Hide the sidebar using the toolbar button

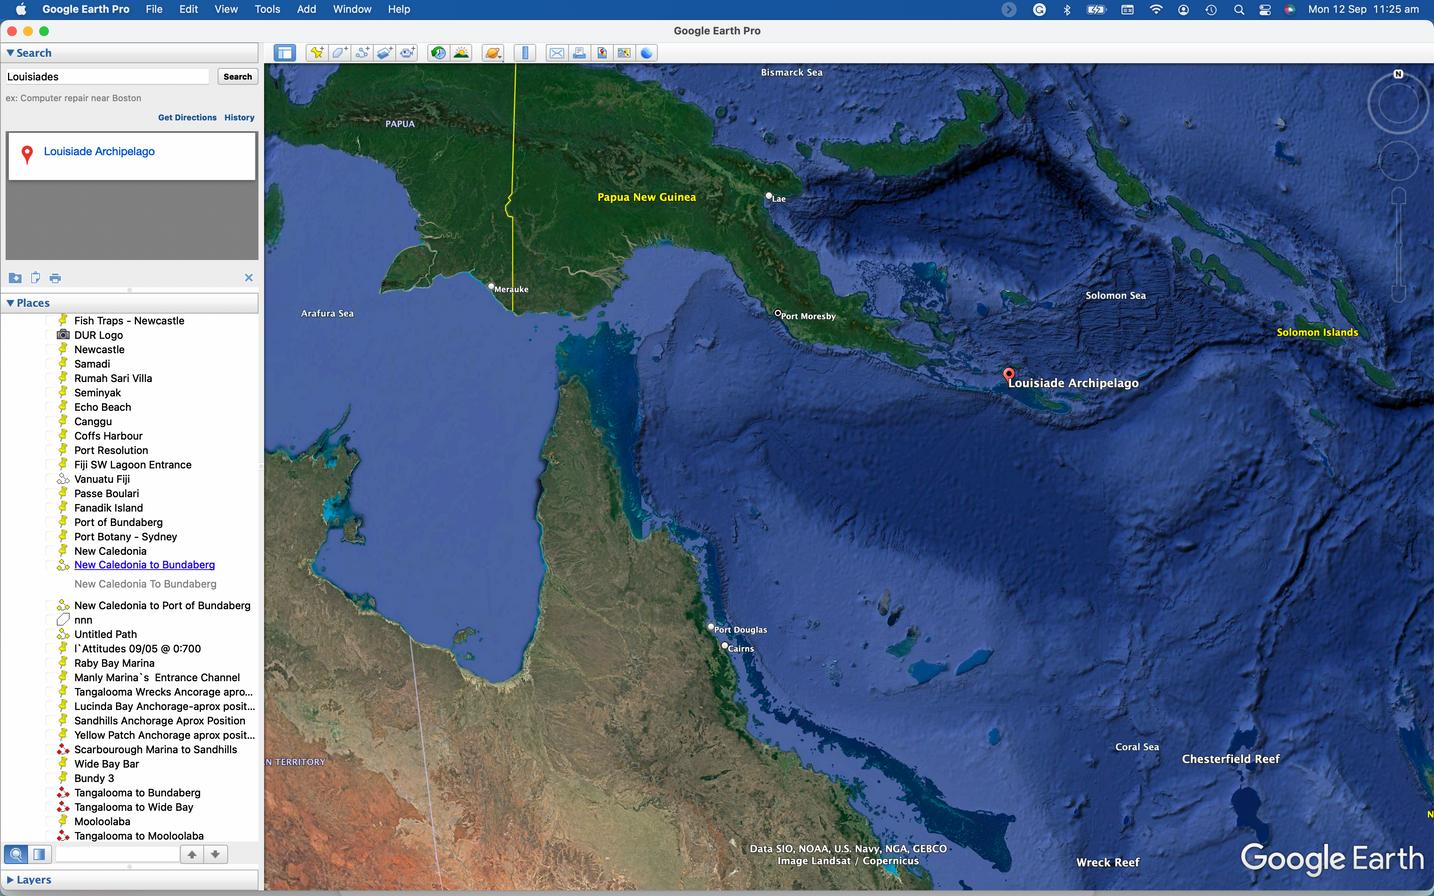(285, 53)
